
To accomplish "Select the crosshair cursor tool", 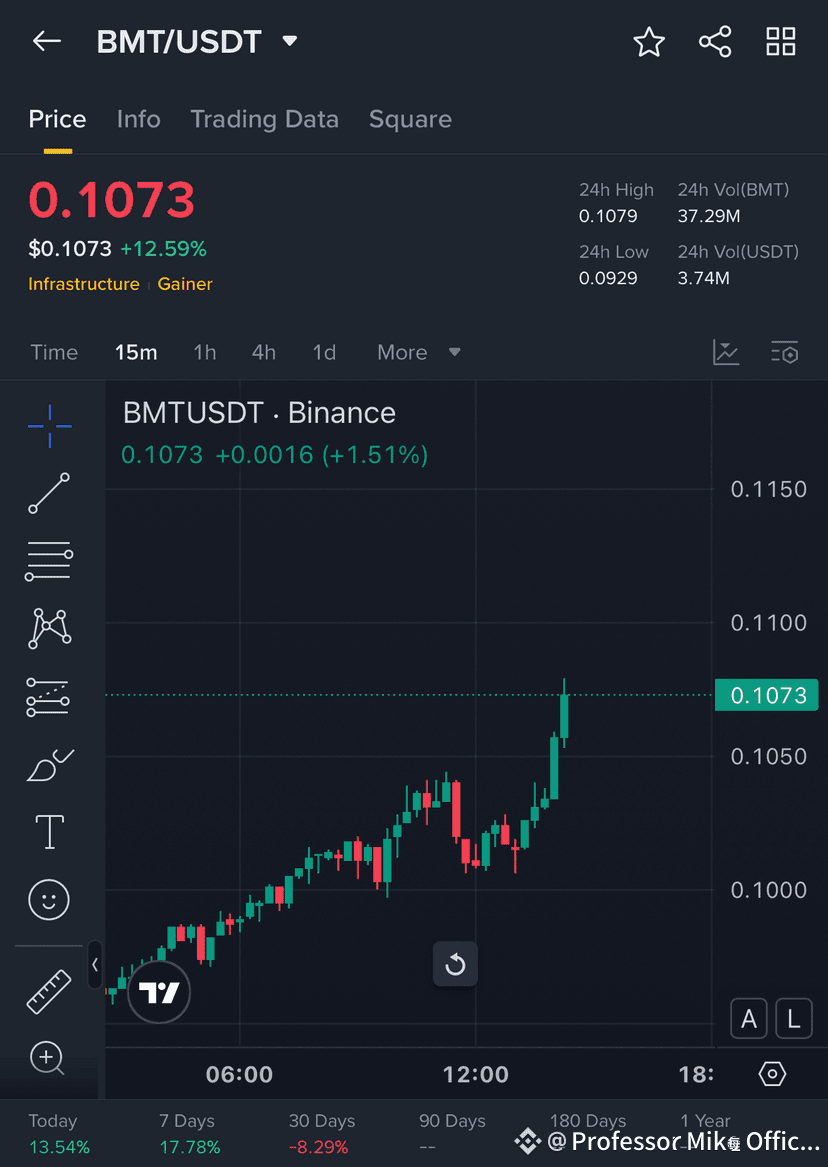I will 48,425.
